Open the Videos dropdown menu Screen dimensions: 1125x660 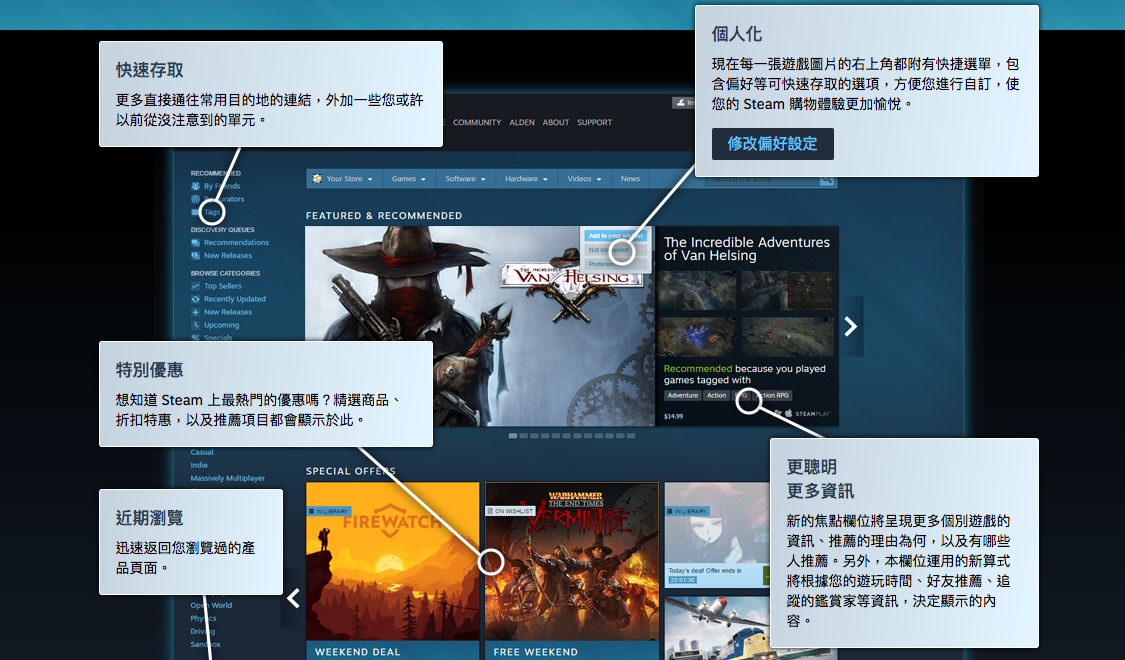tap(584, 179)
